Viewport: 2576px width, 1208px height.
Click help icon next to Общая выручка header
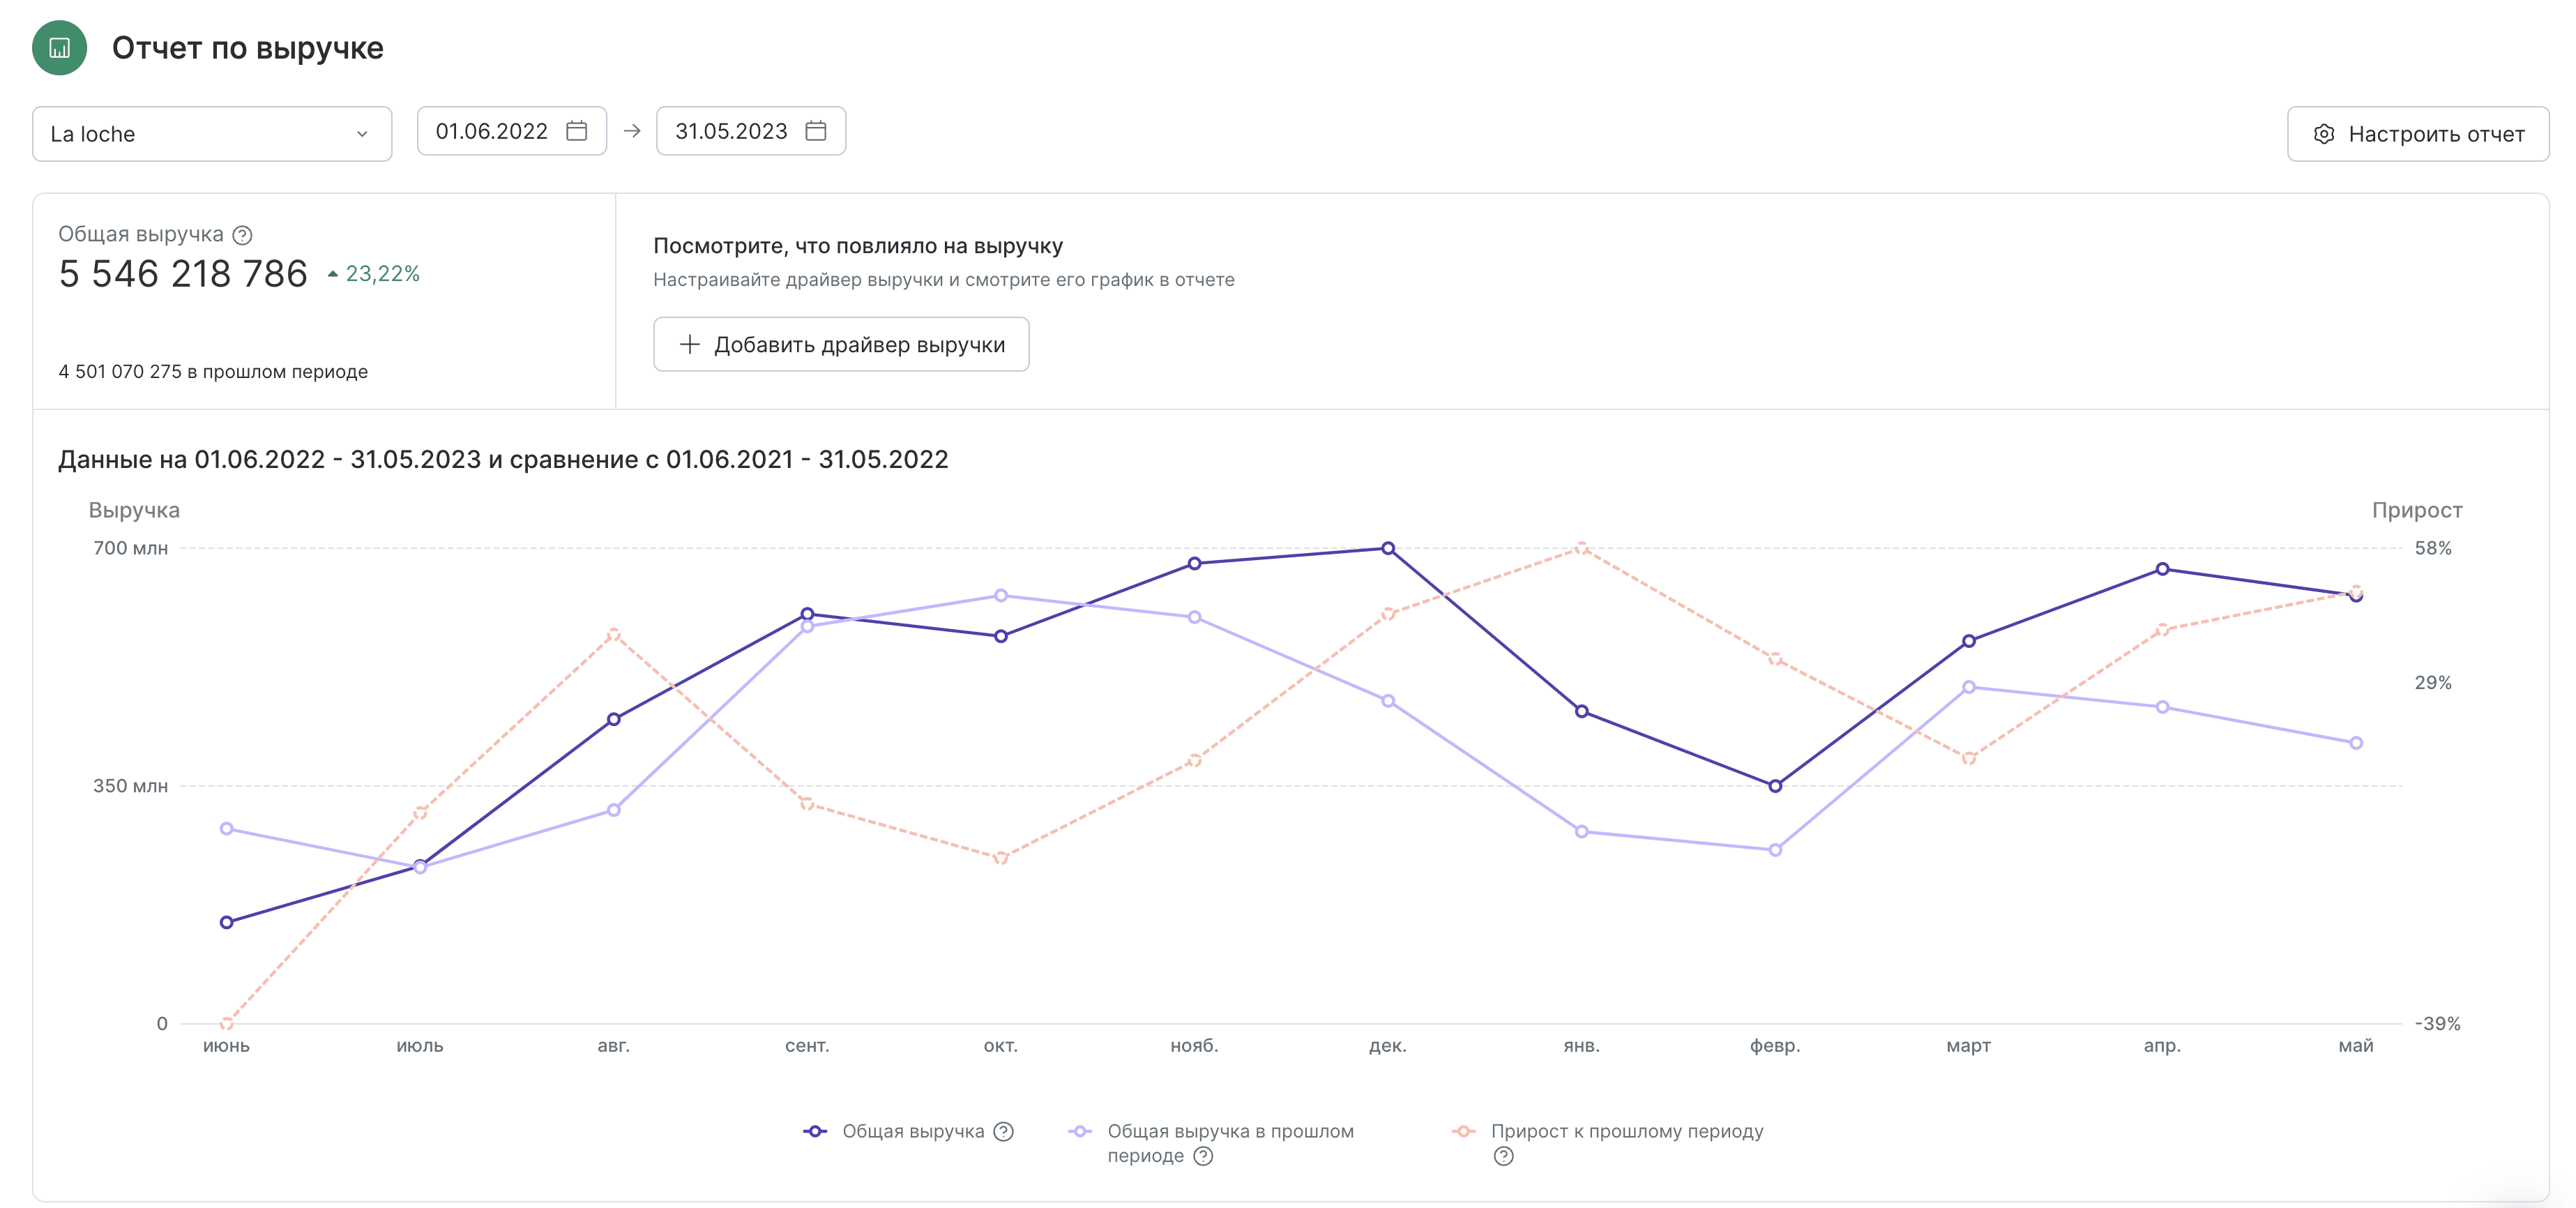242,235
